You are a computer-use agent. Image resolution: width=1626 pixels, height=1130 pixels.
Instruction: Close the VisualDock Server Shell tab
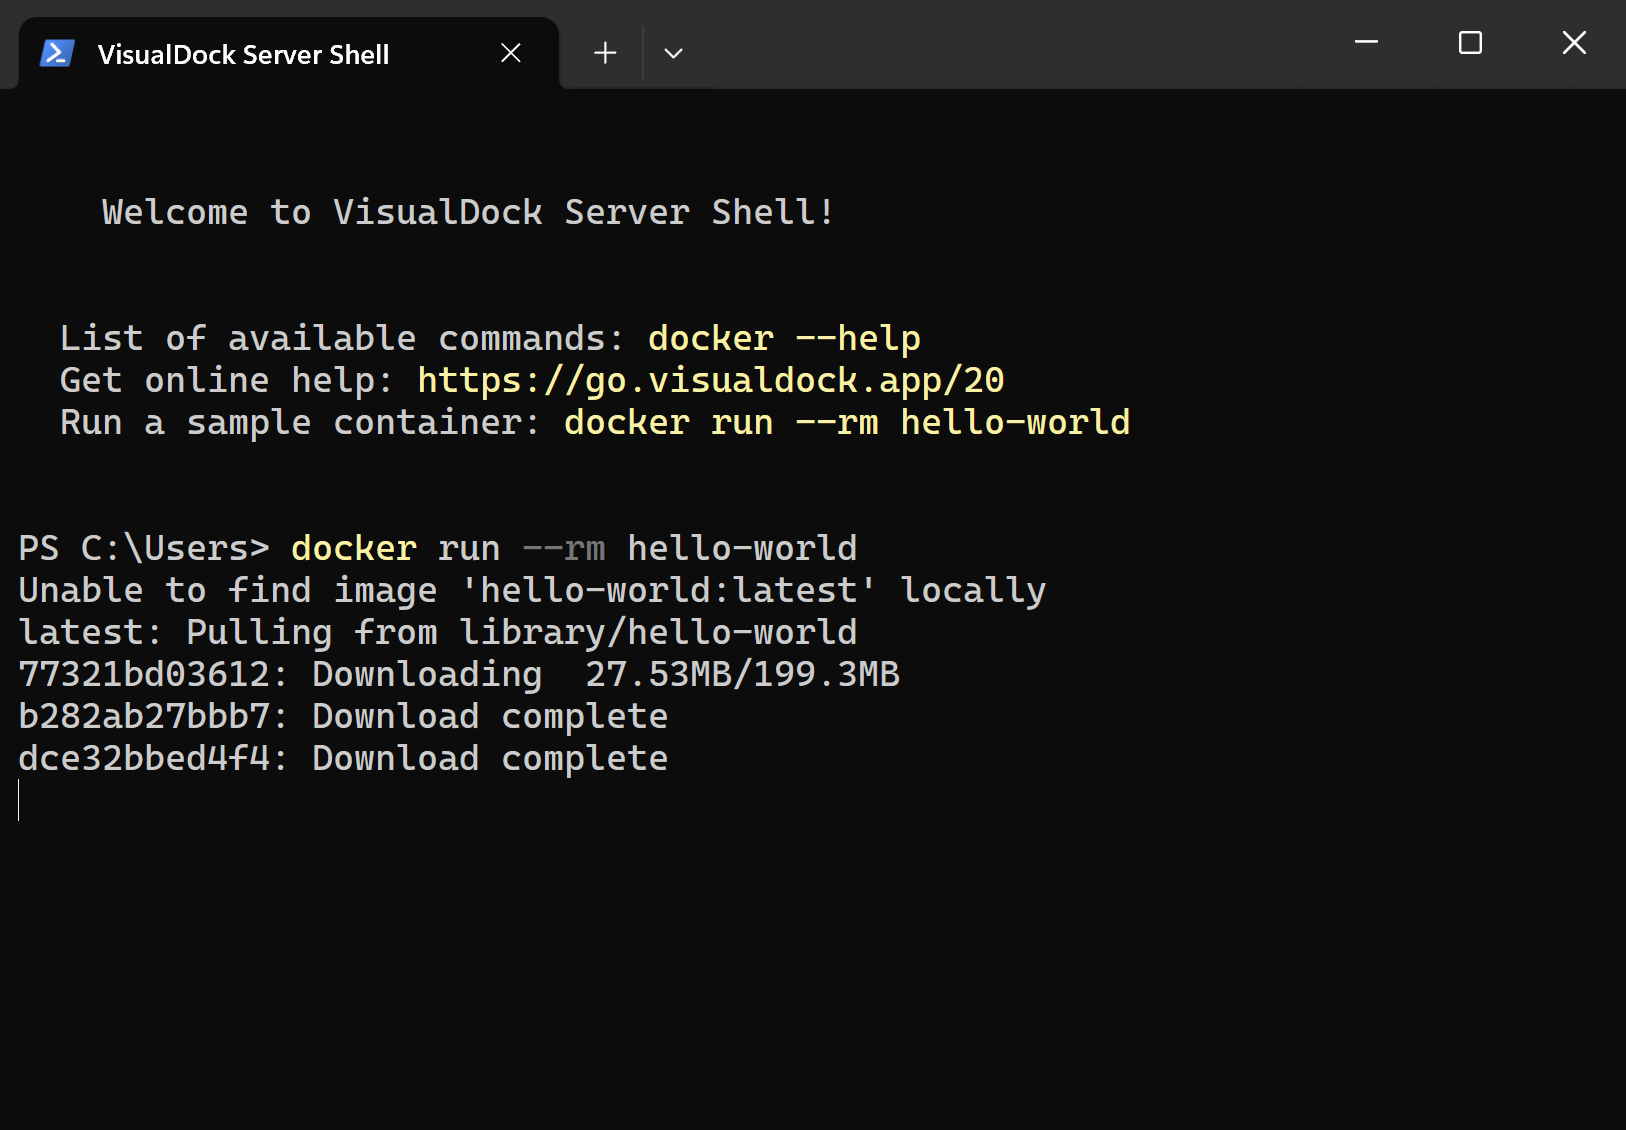tap(510, 53)
